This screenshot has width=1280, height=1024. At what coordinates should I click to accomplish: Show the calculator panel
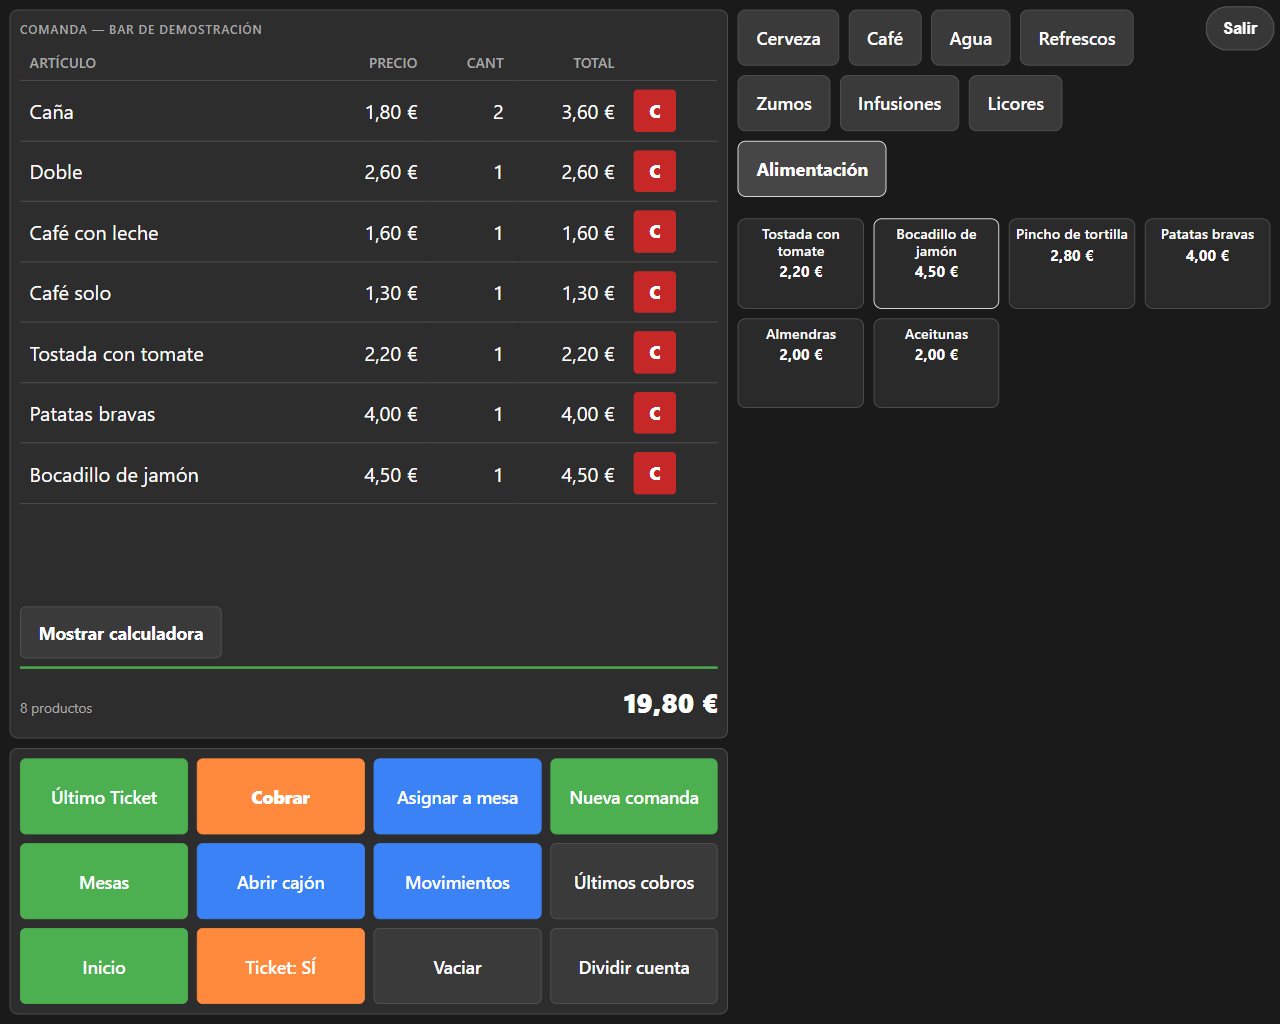(x=121, y=633)
